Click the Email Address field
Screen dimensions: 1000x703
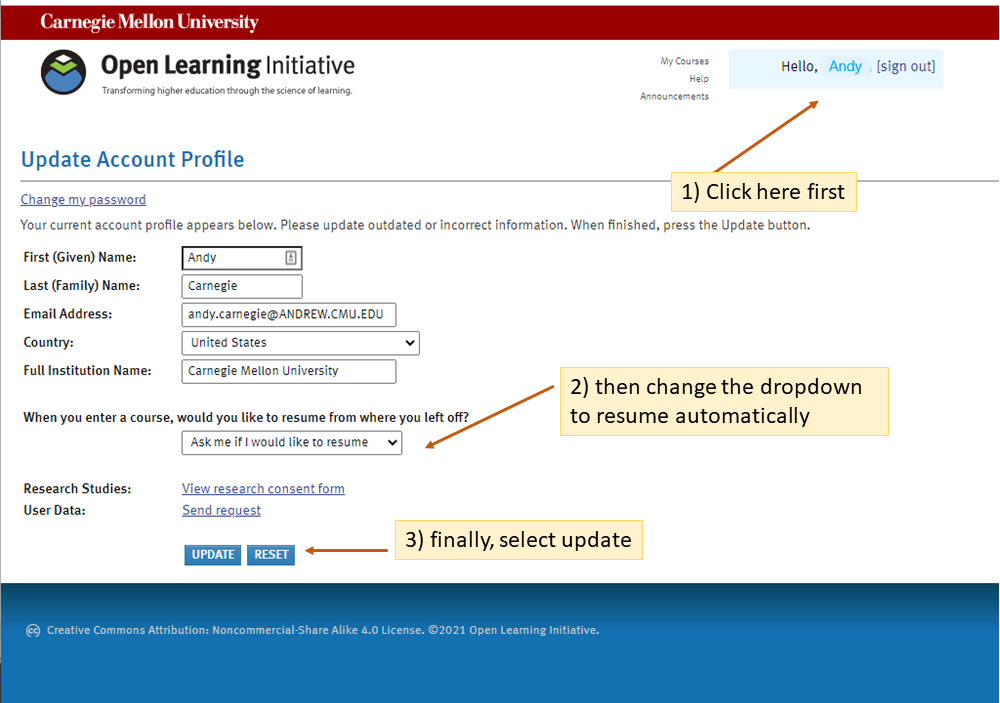coord(289,314)
